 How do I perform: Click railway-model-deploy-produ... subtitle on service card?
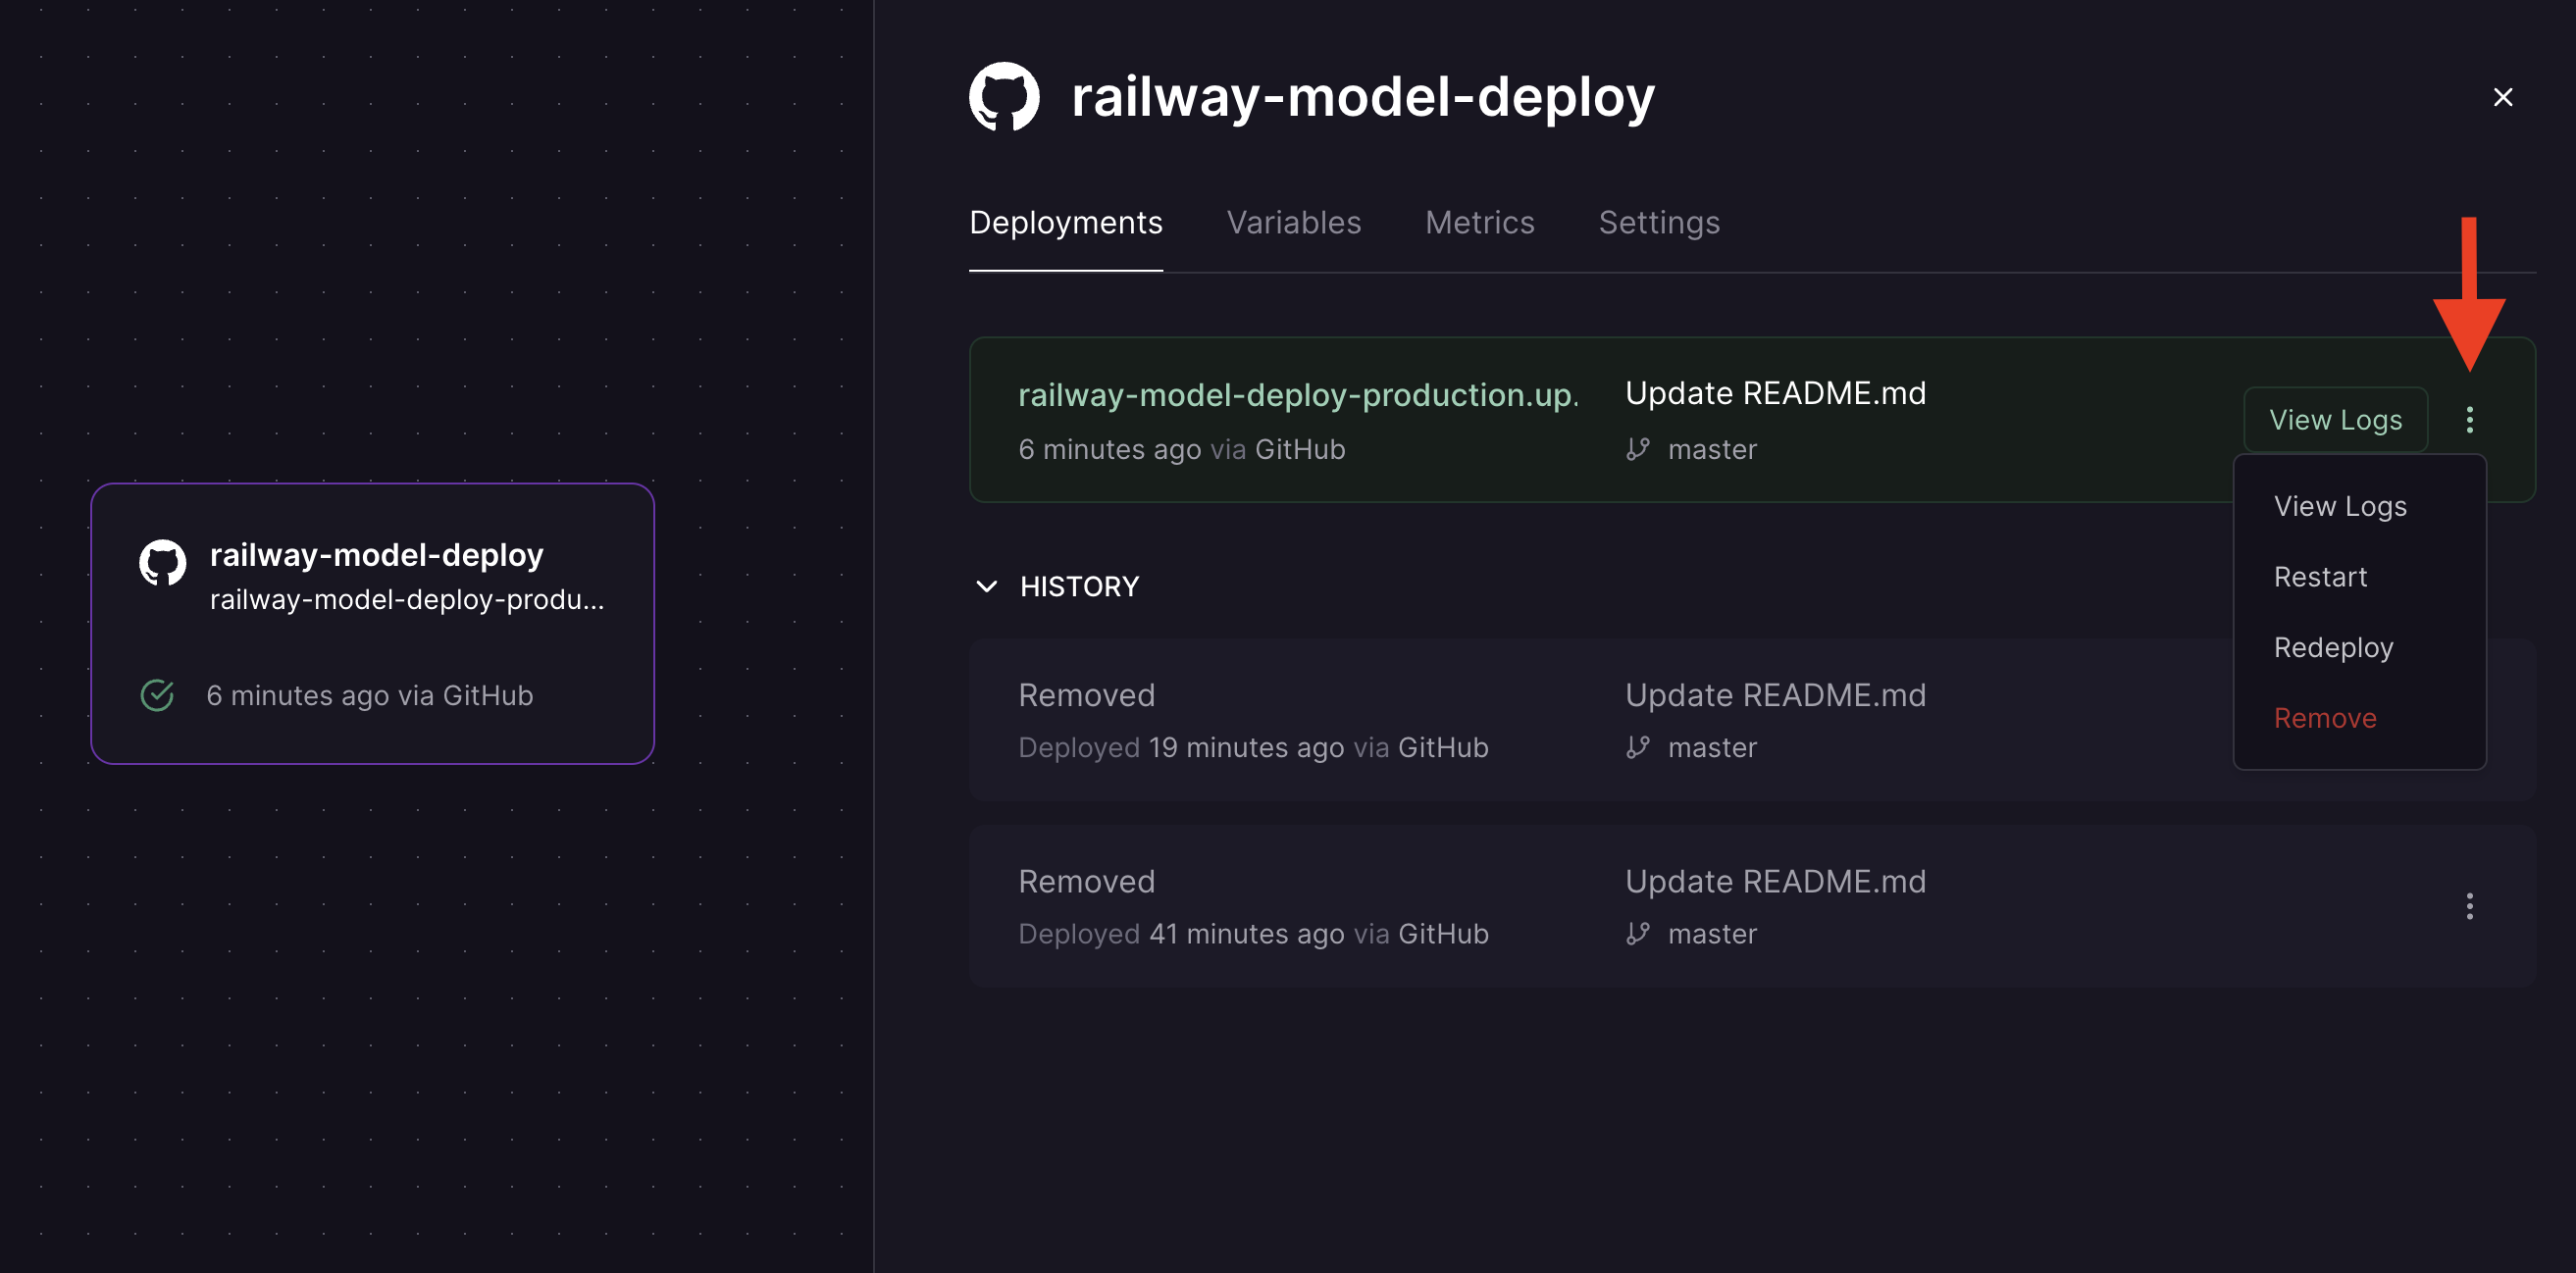coord(407,600)
